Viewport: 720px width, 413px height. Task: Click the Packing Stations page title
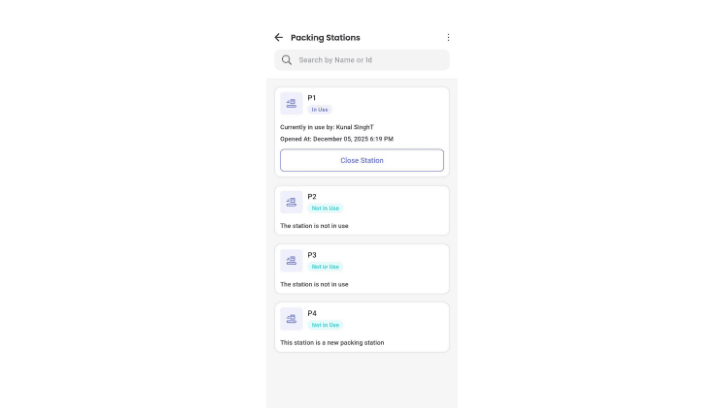(325, 38)
